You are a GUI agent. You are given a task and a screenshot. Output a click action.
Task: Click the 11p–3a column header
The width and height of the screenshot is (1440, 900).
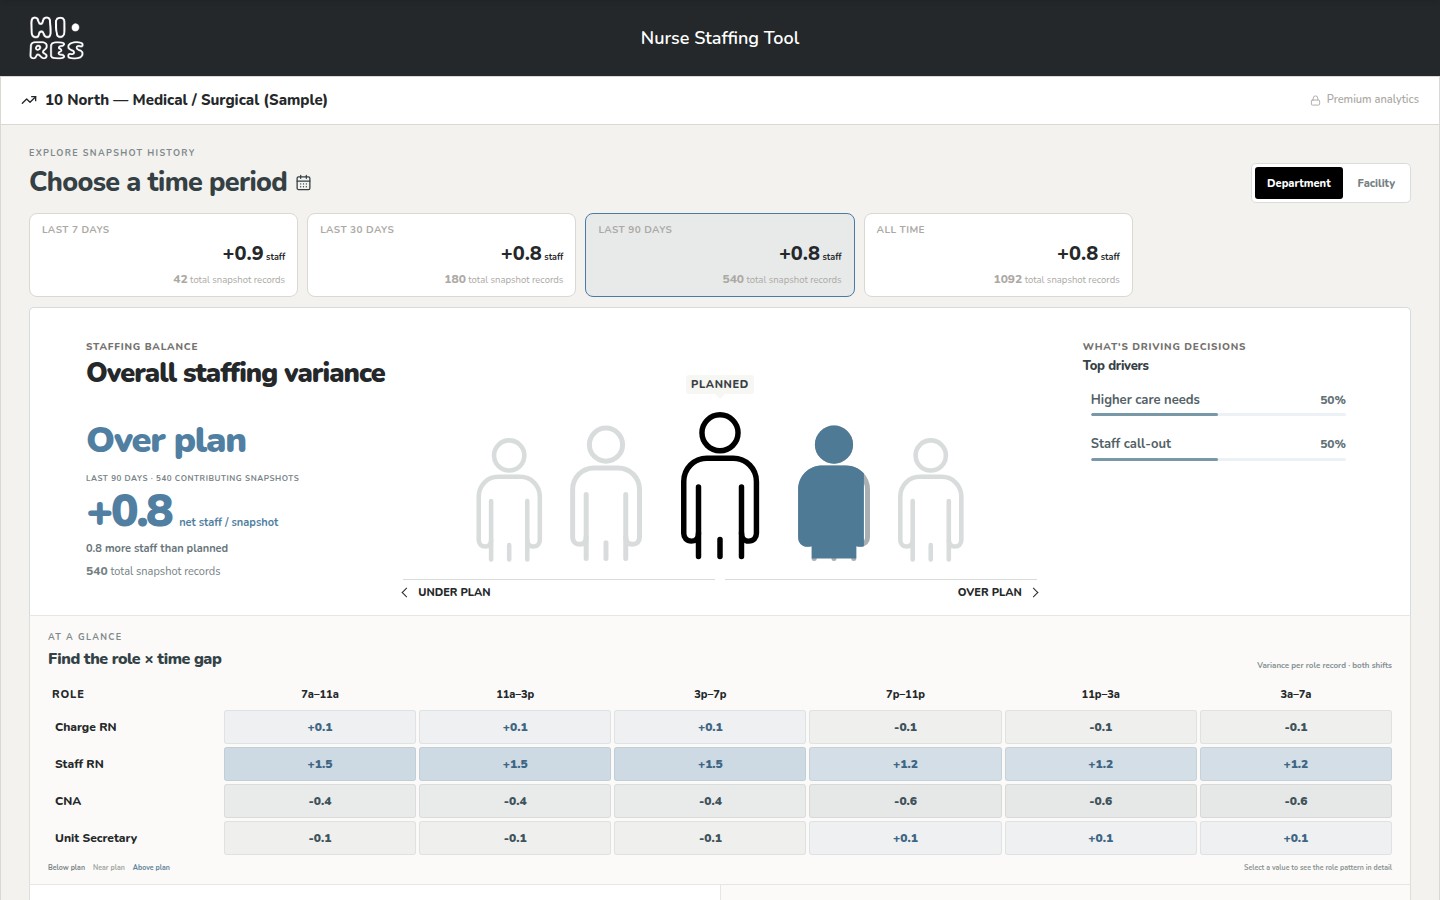[1100, 694]
